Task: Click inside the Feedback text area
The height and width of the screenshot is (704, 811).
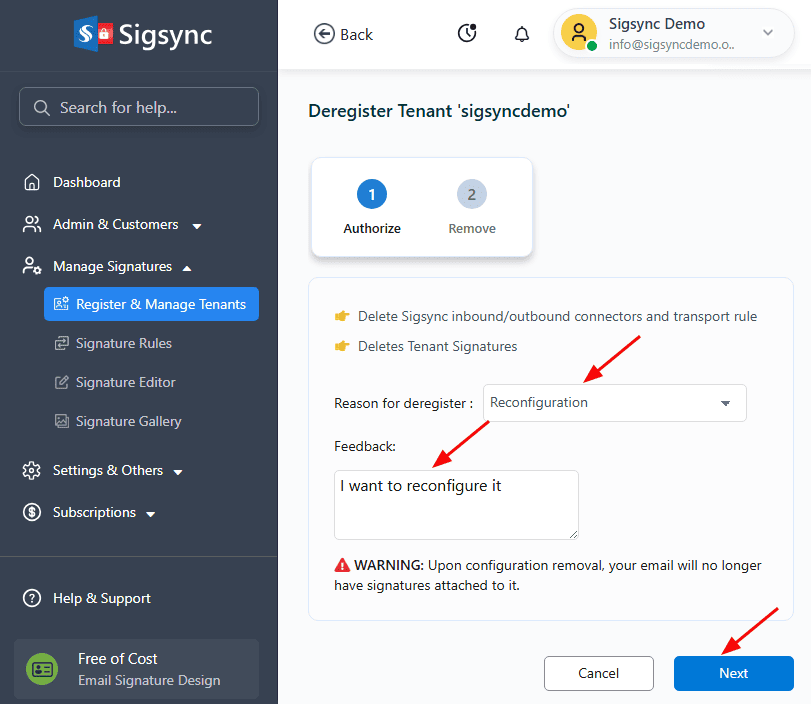Action: click(x=456, y=505)
